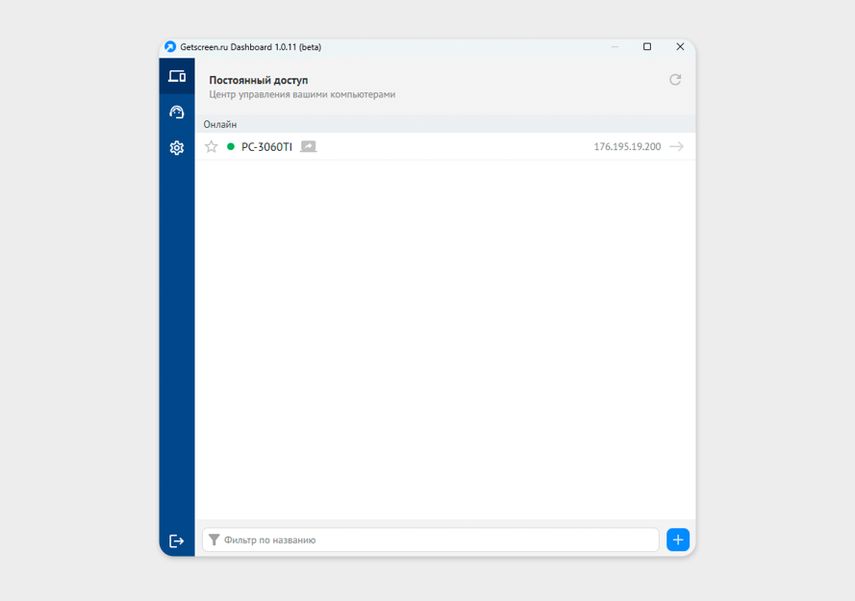Refresh the computer list

point(675,80)
